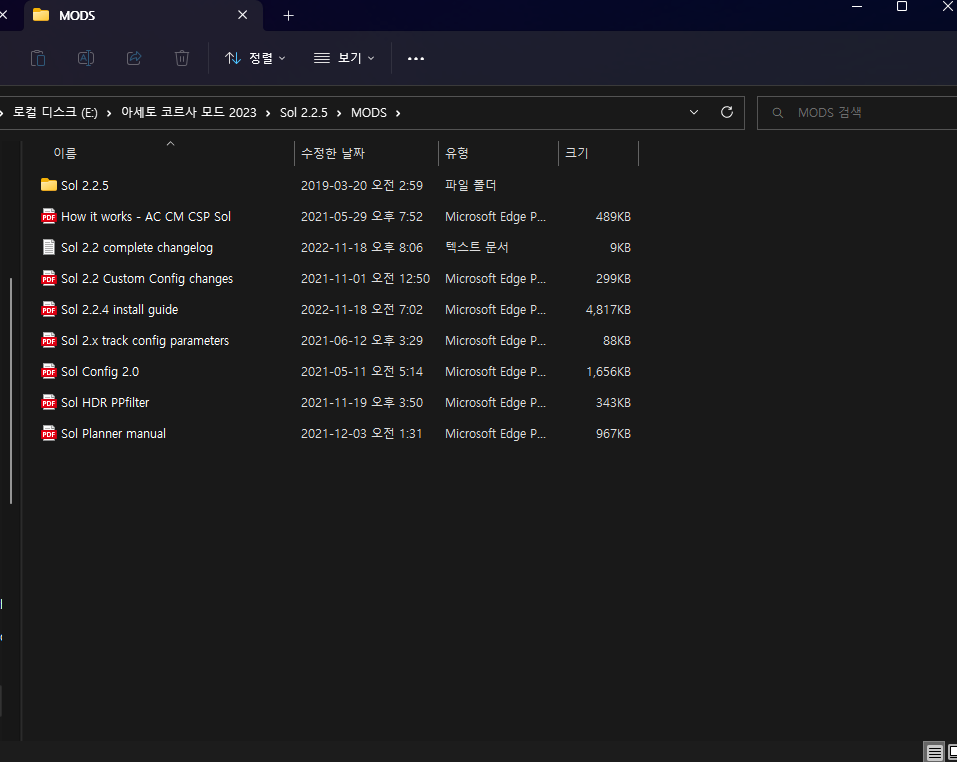Maximize the Explorer window

click(x=901, y=6)
